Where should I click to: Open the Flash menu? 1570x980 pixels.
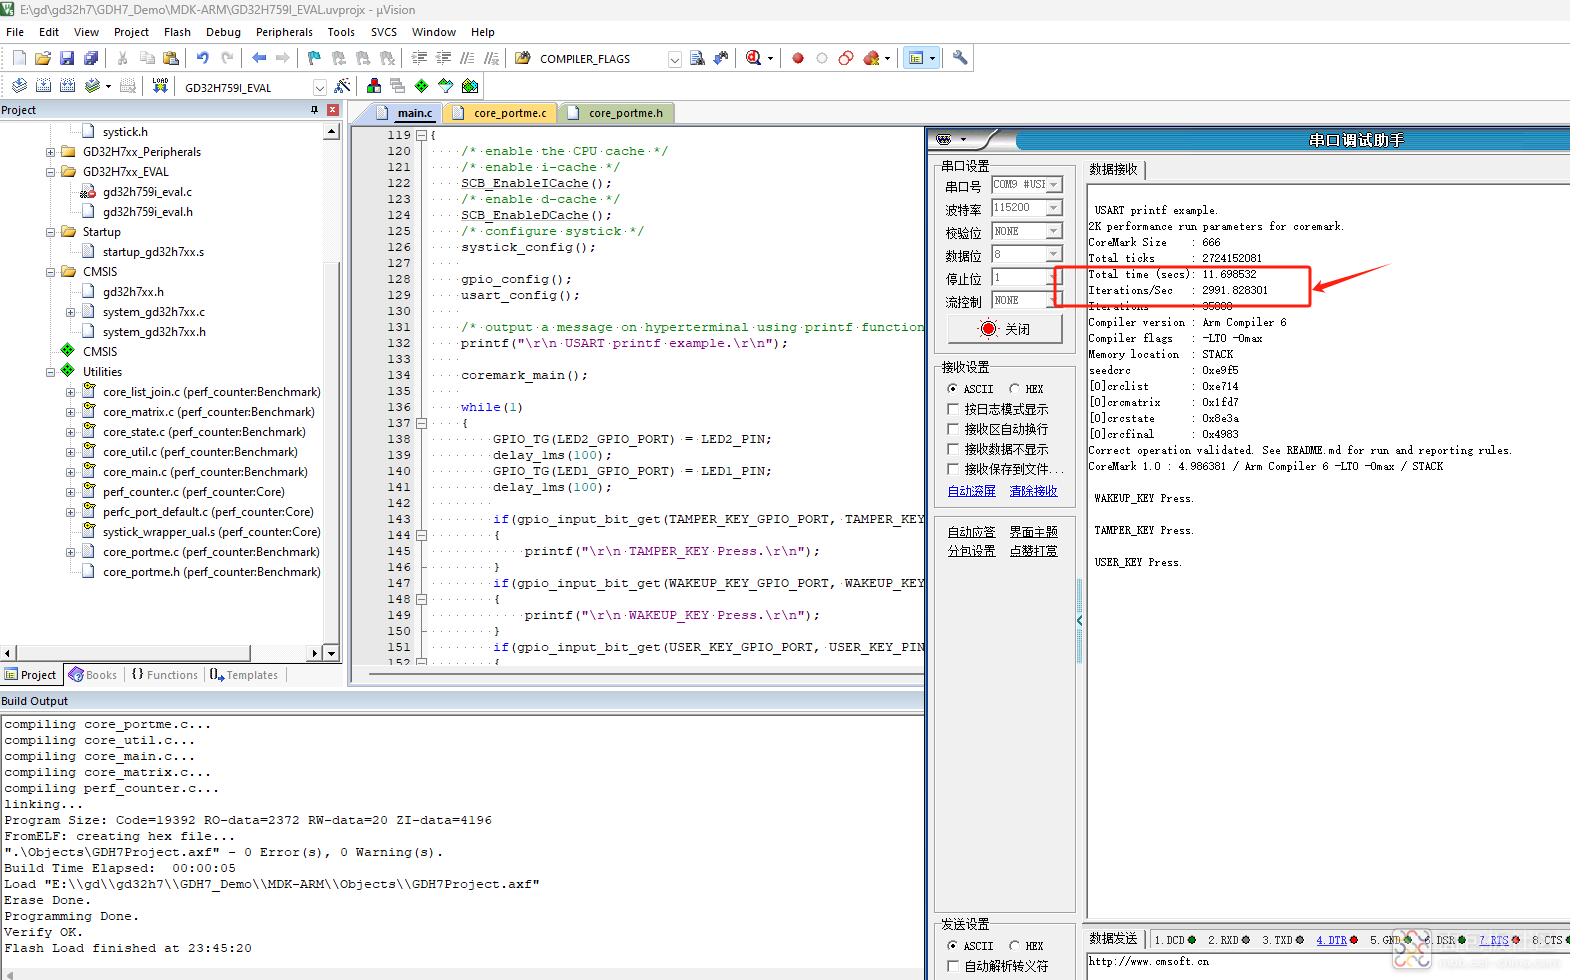pos(177,32)
